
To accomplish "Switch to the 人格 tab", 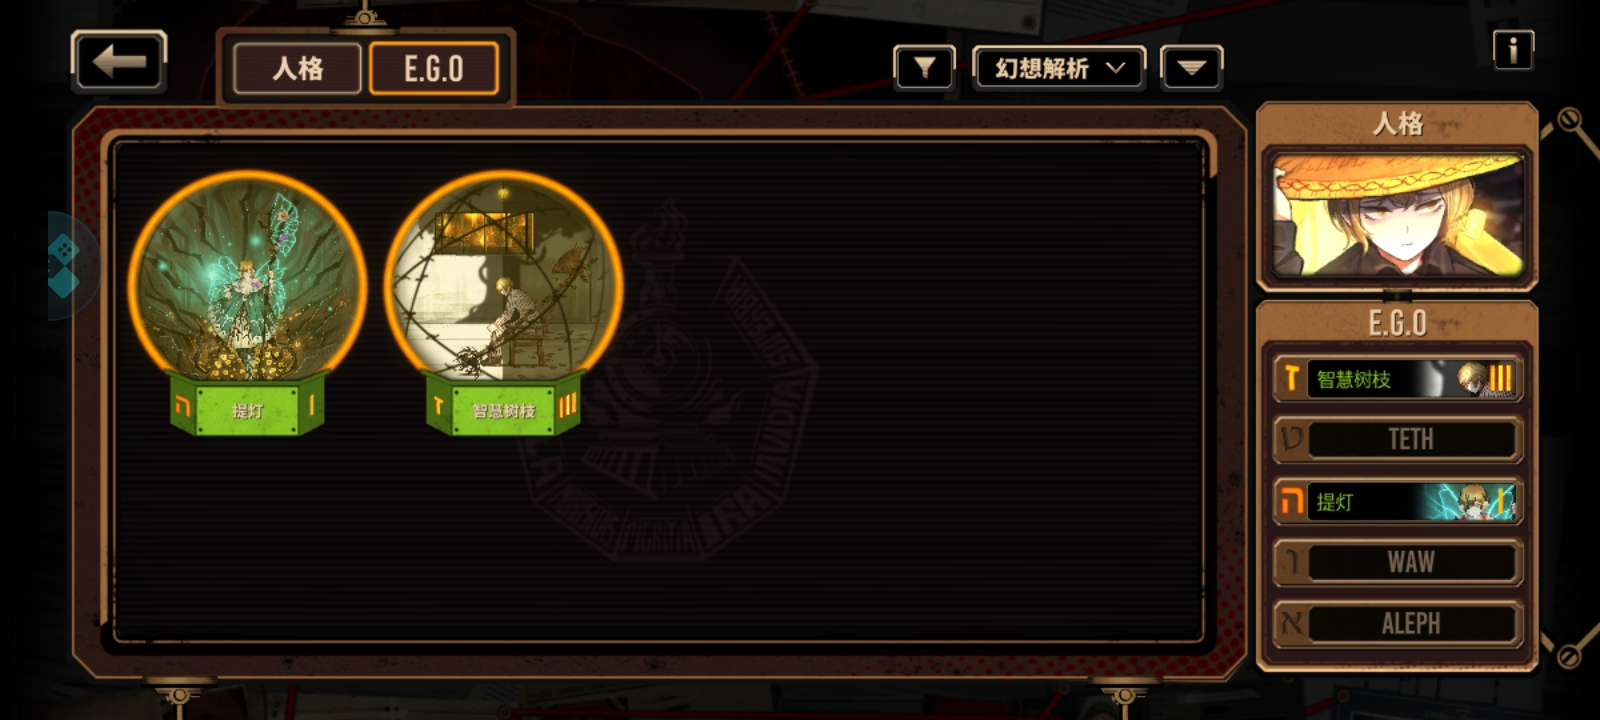I will (x=297, y=69).
